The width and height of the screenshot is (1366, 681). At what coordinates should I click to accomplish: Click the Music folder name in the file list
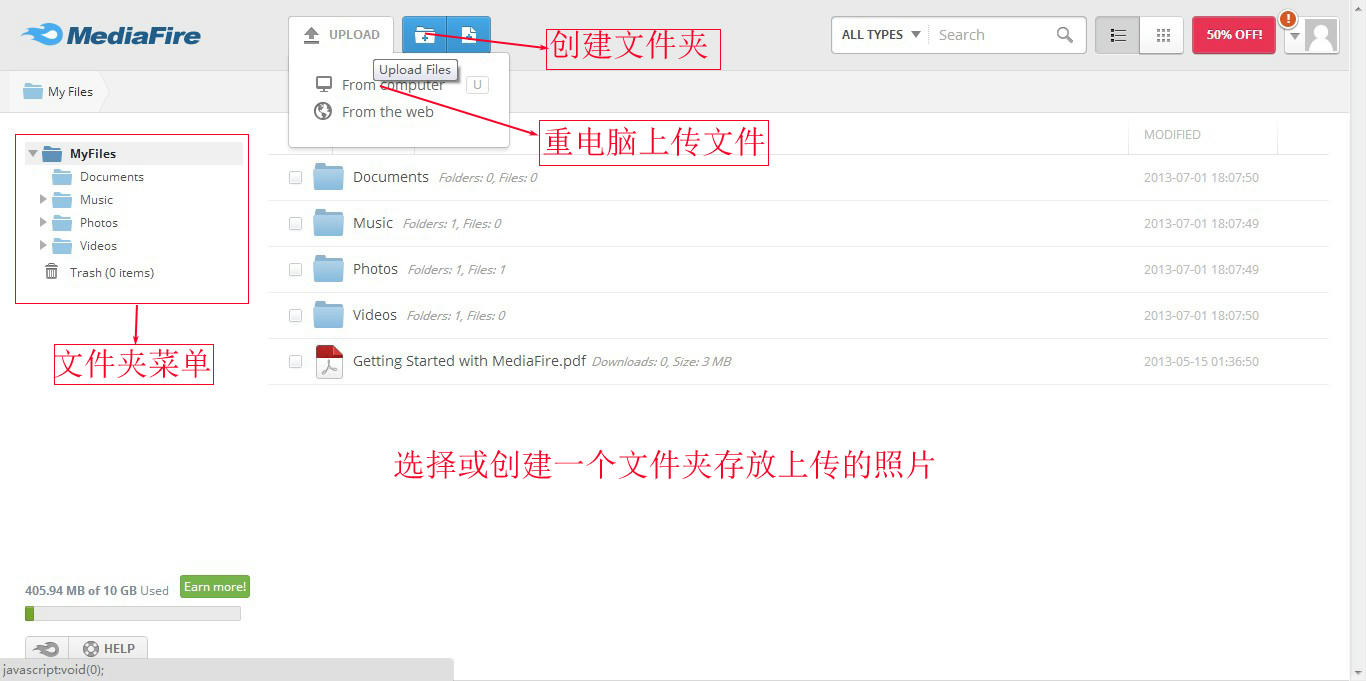(x=373, y=223)
